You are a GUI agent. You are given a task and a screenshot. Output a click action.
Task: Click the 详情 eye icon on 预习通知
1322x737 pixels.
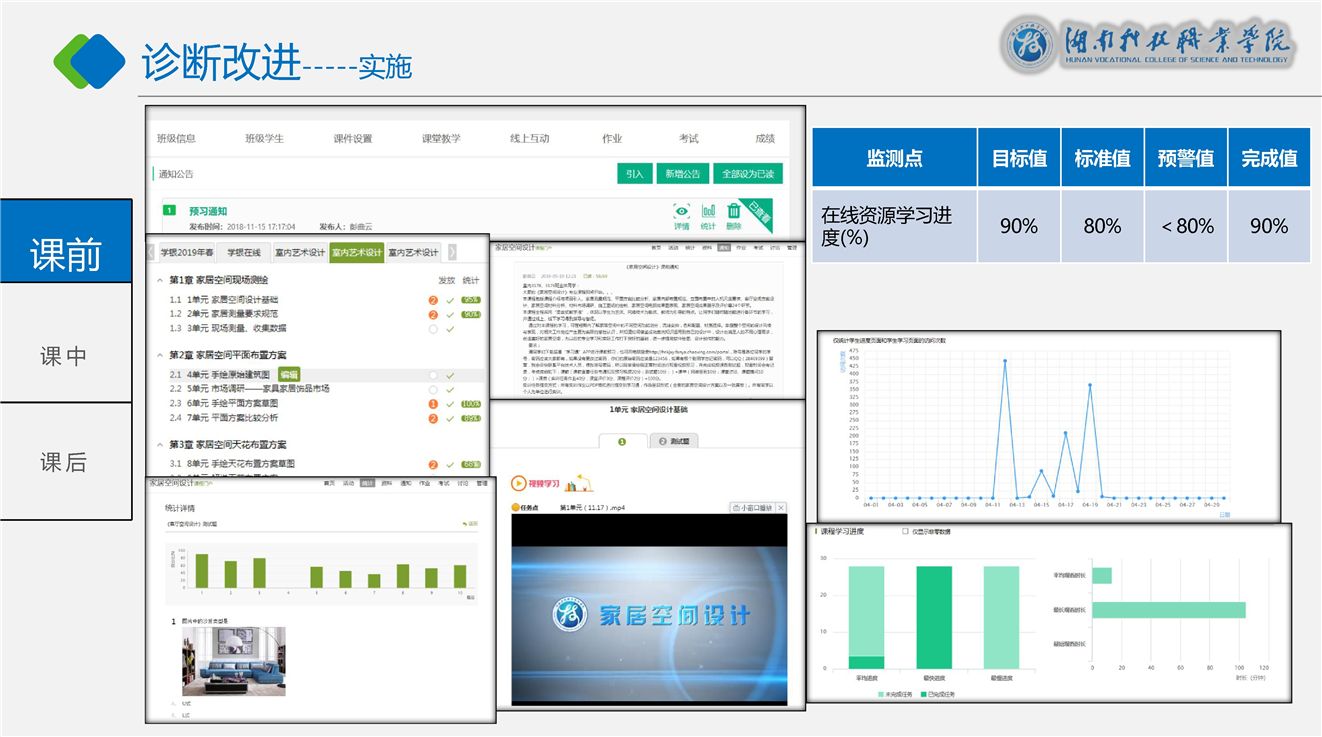pyautogui.click(x=681, y=212)
